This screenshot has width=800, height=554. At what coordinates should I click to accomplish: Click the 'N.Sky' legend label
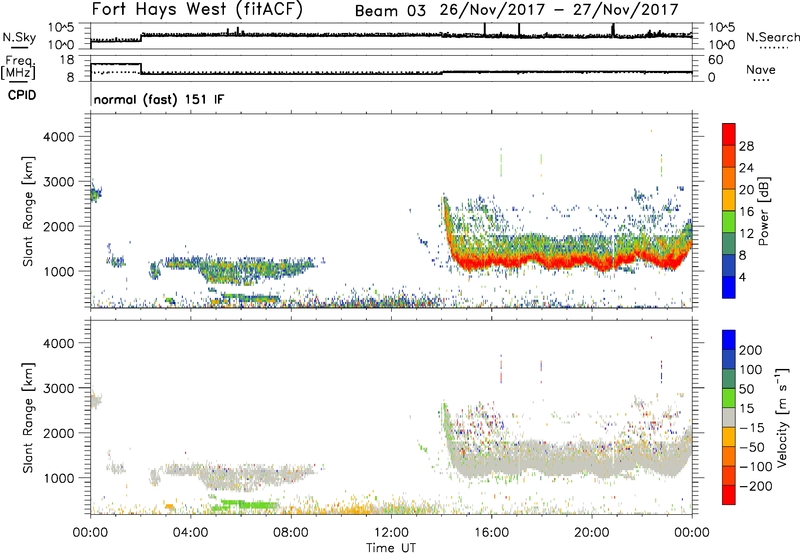coord(19,37)
